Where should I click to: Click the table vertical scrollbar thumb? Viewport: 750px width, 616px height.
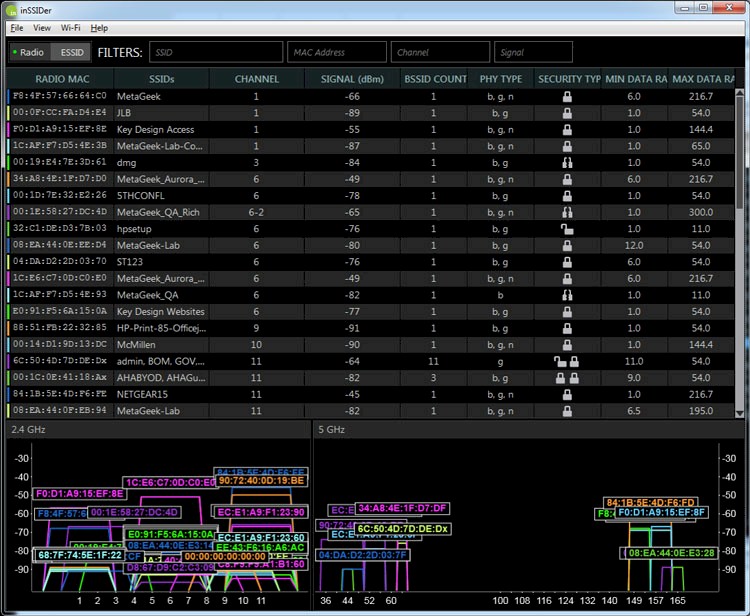click(x=740, y=152)
